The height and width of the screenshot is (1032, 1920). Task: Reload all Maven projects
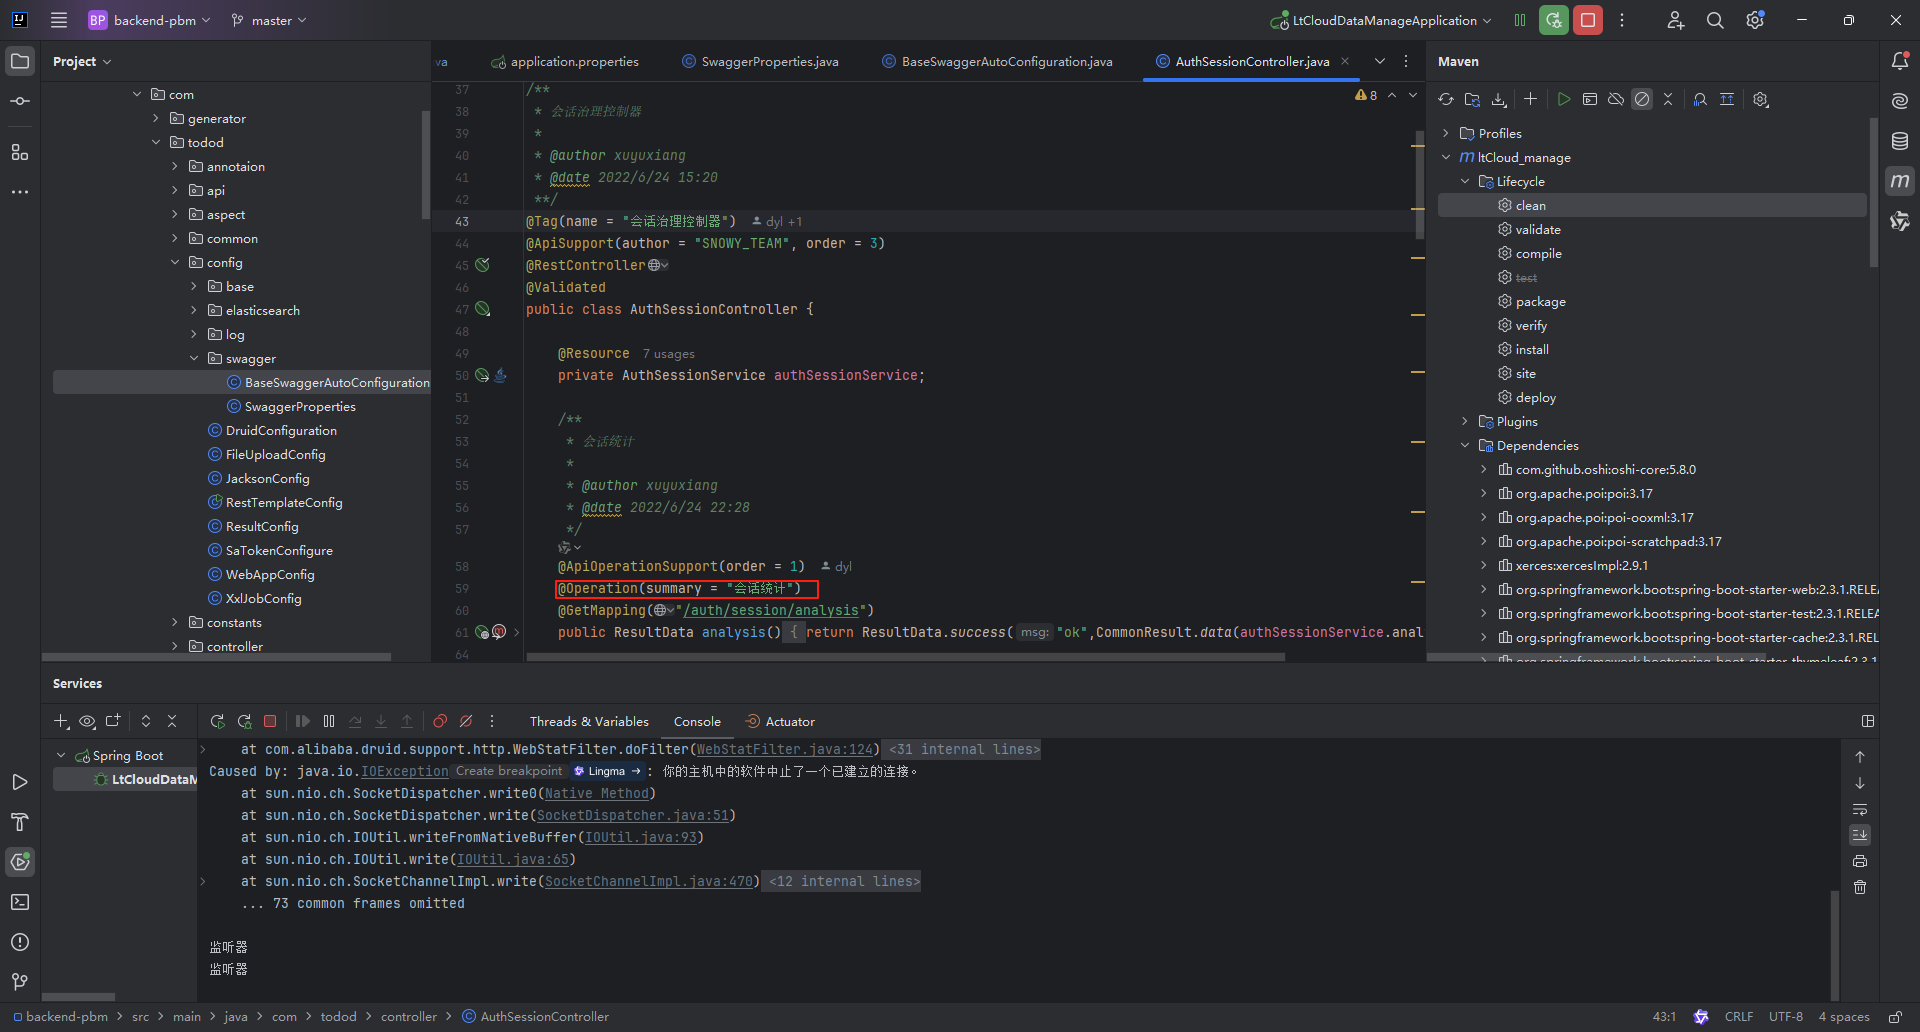(1446, 99)
